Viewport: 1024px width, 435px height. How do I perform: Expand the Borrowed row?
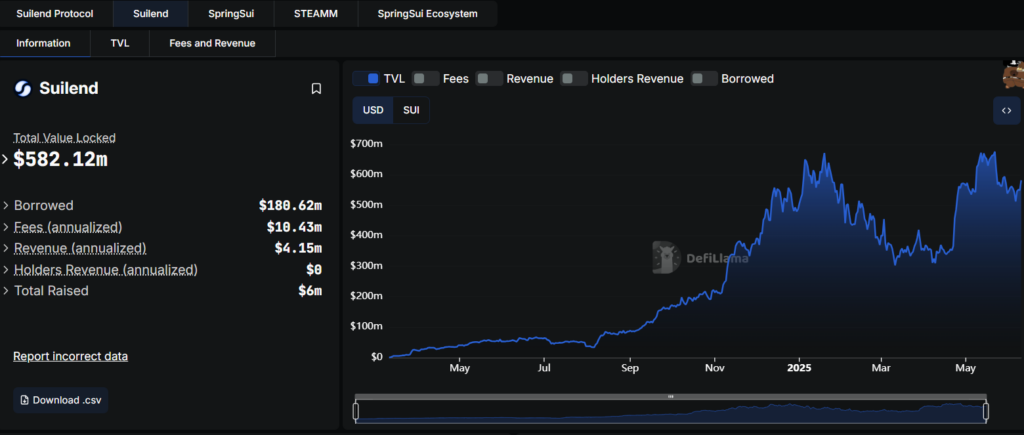tap(6, 206)
